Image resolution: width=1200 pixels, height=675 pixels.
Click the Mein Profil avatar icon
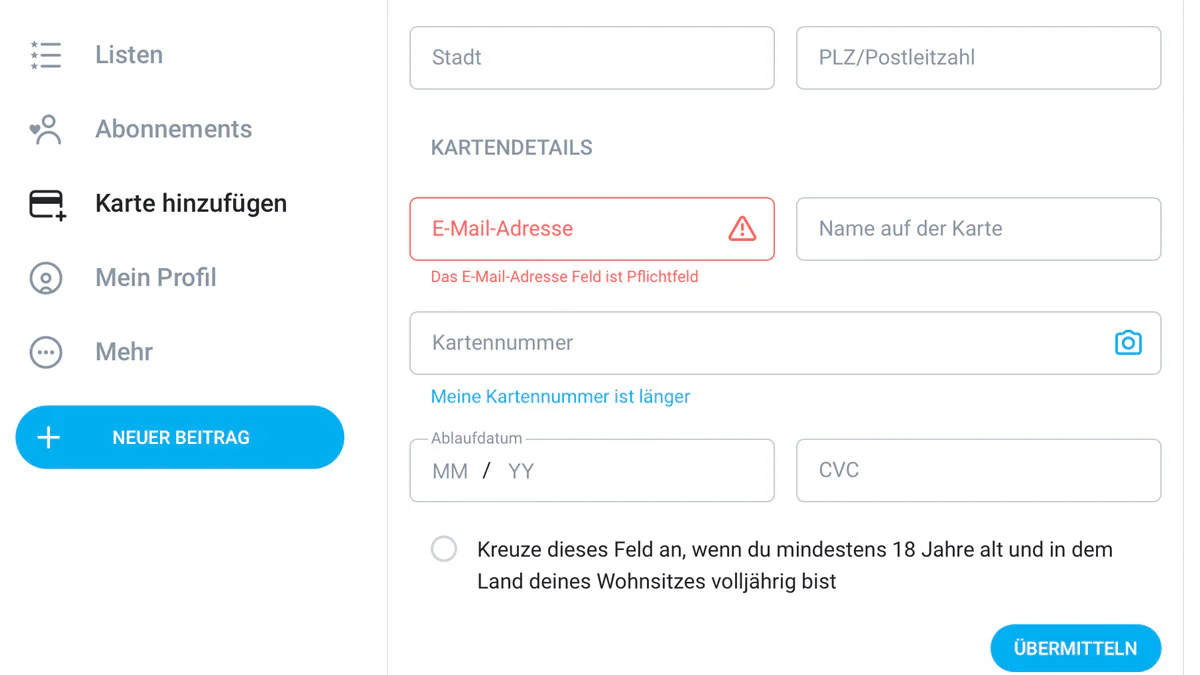click(46, 278)
